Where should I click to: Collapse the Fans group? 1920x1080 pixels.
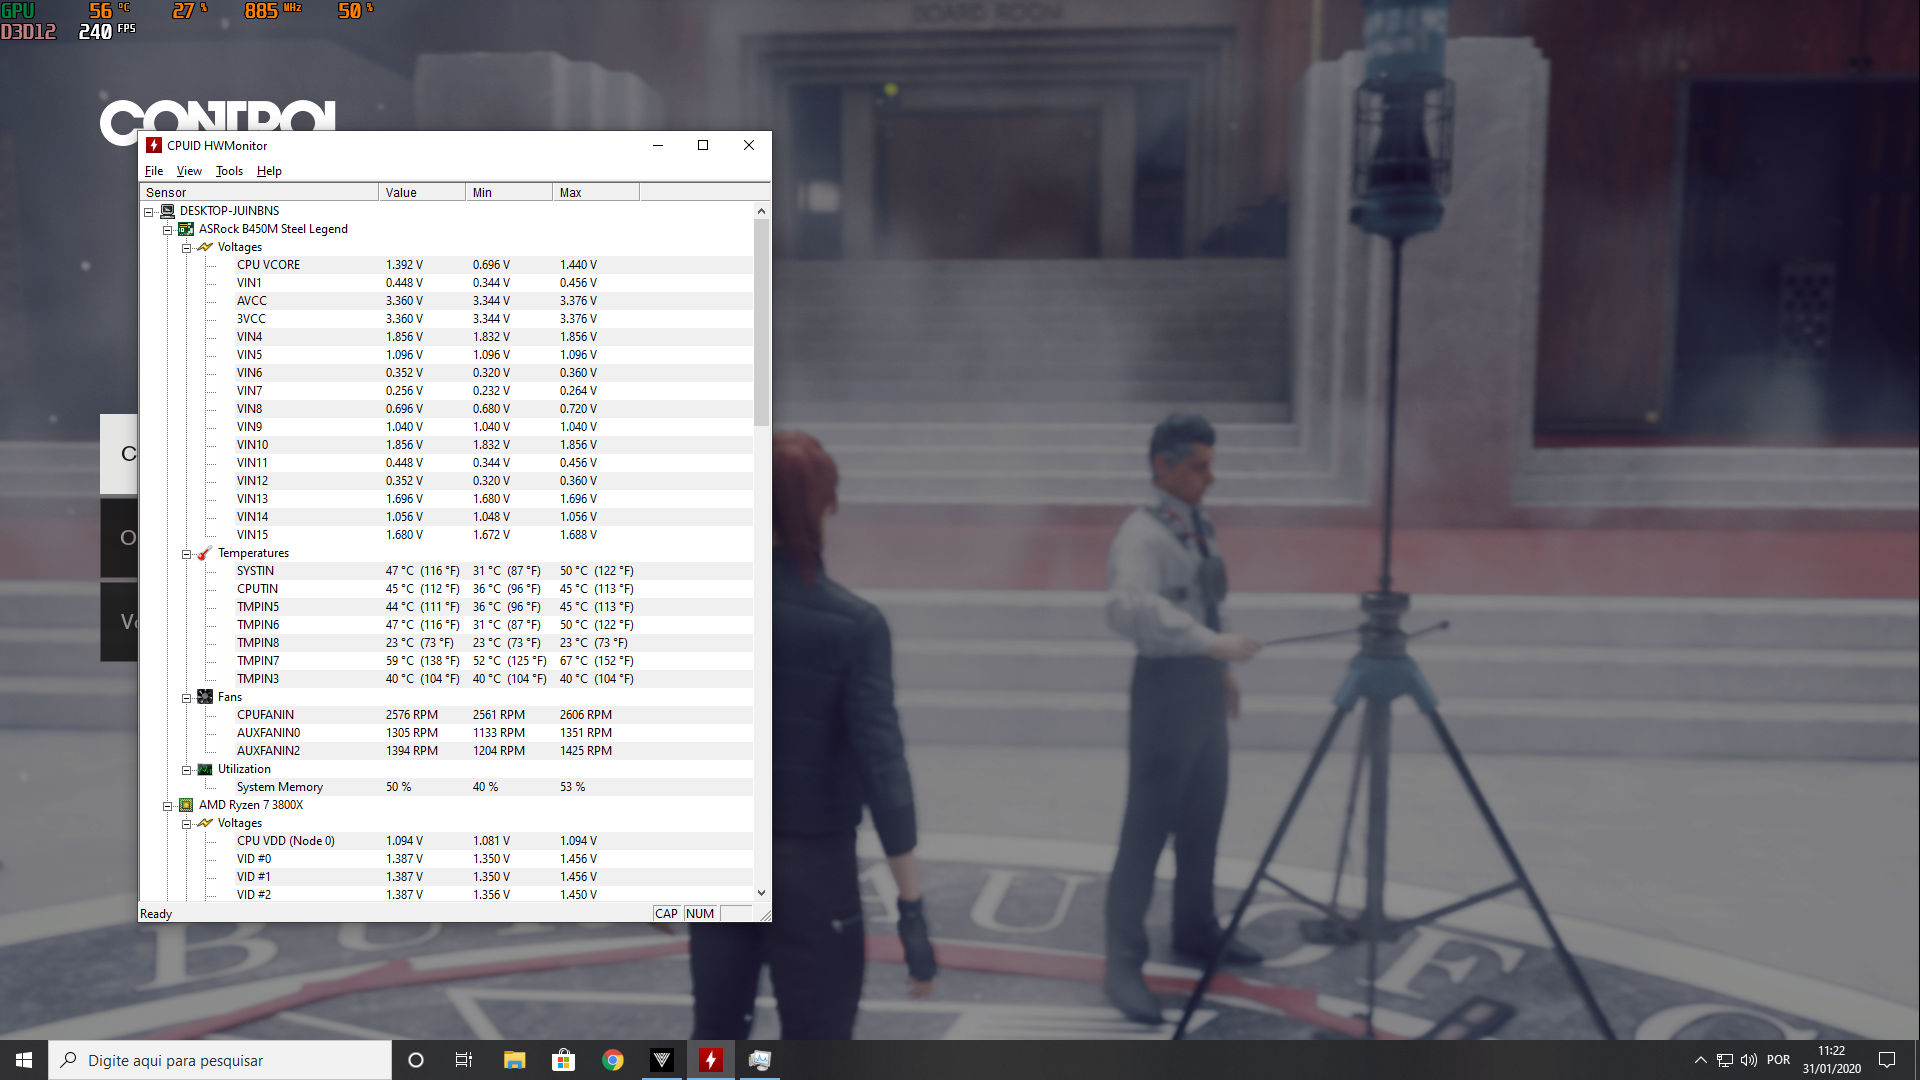[x=187, y=698]
